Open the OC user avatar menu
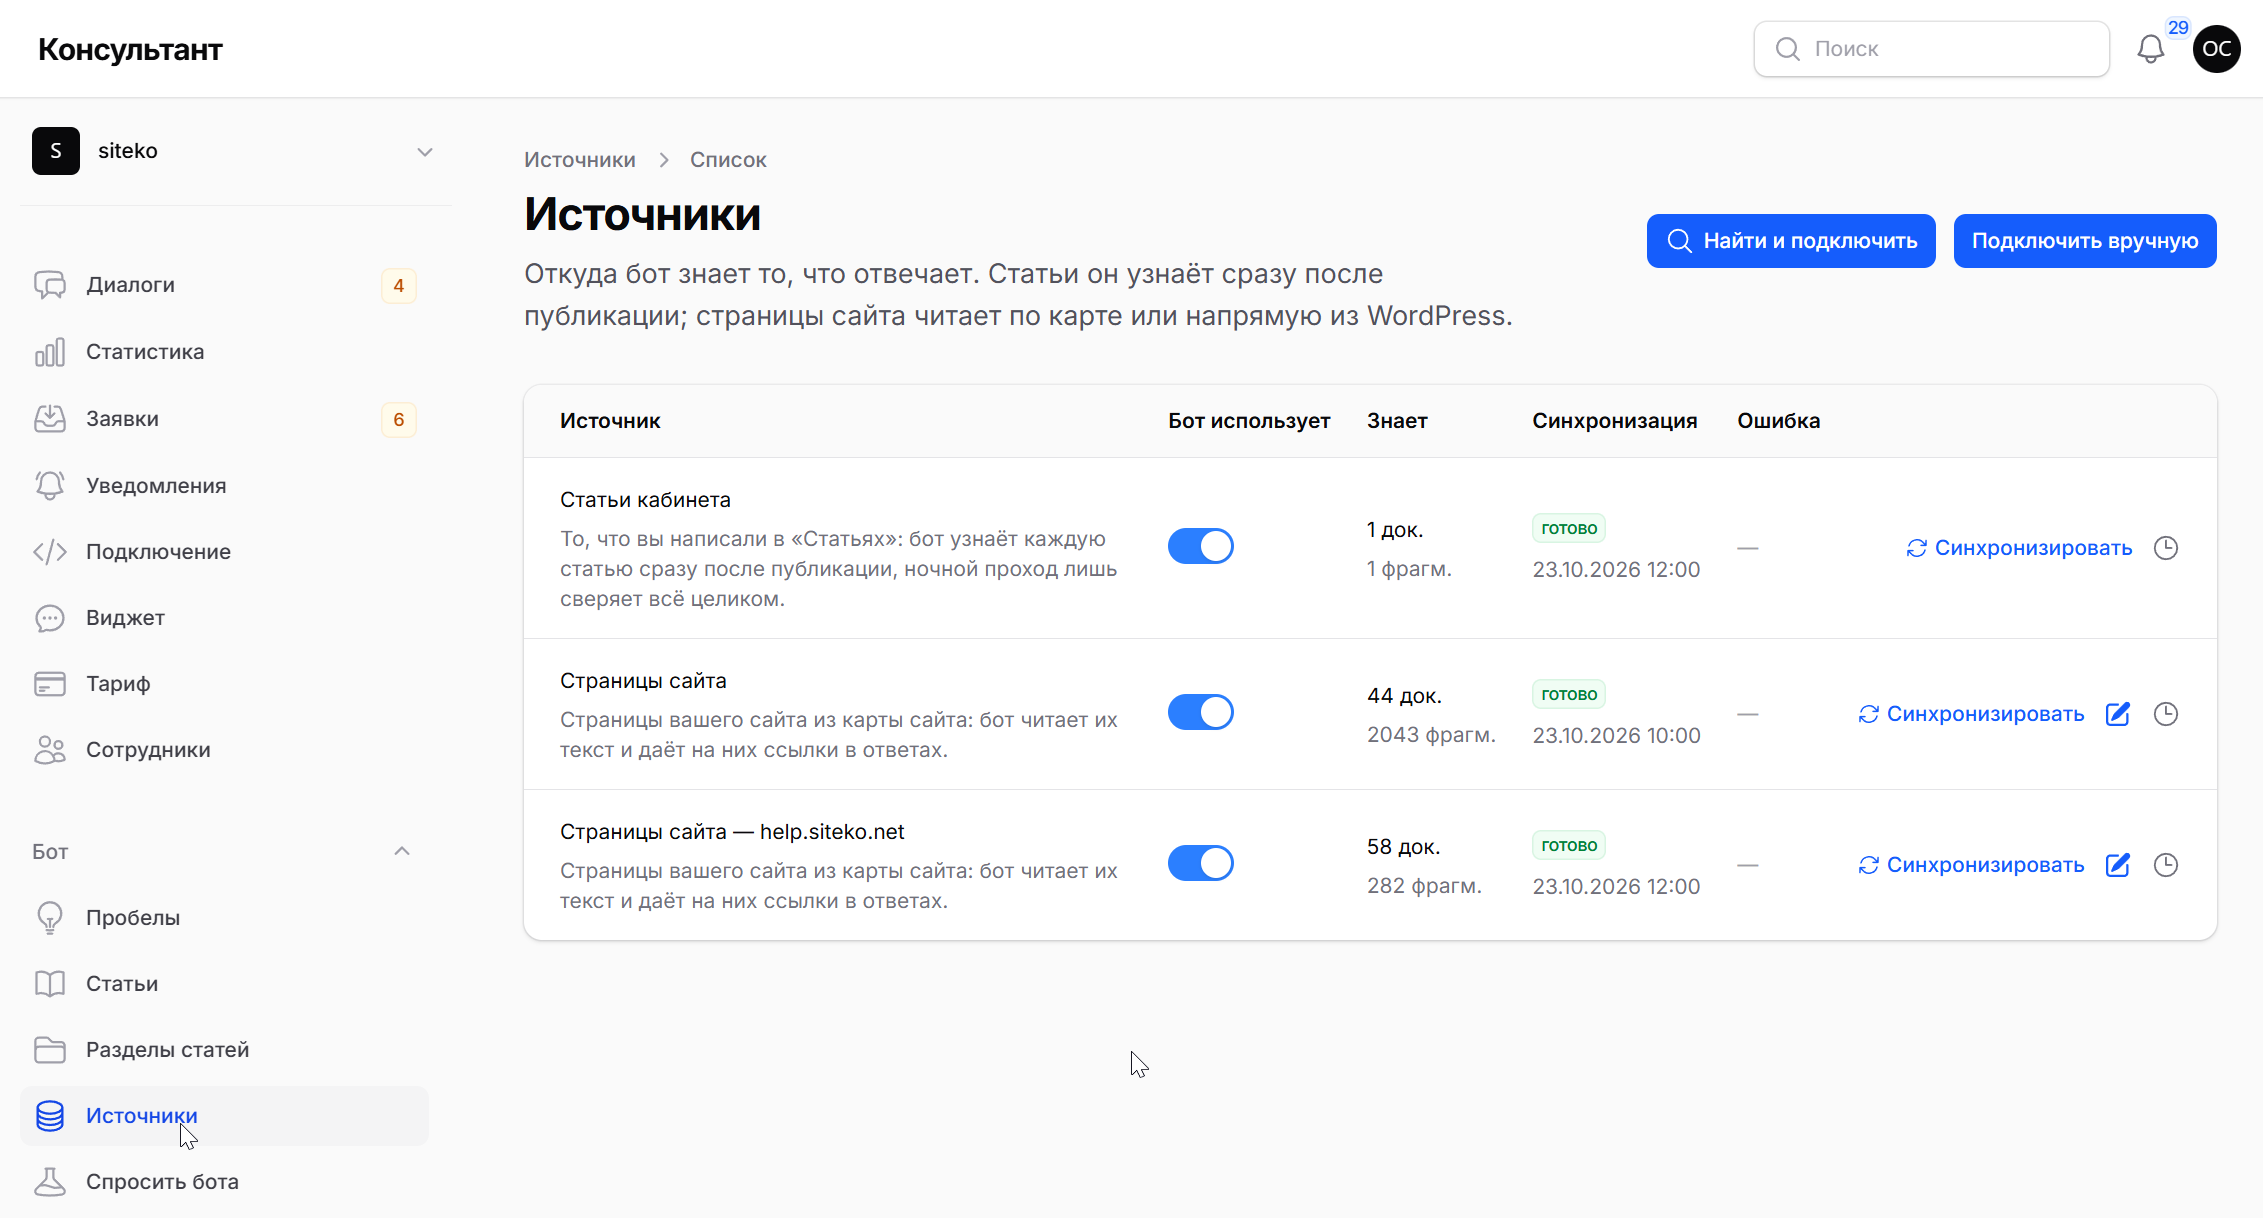2263x1218 pixels. pyautogui.click(x=2216, y=49)
